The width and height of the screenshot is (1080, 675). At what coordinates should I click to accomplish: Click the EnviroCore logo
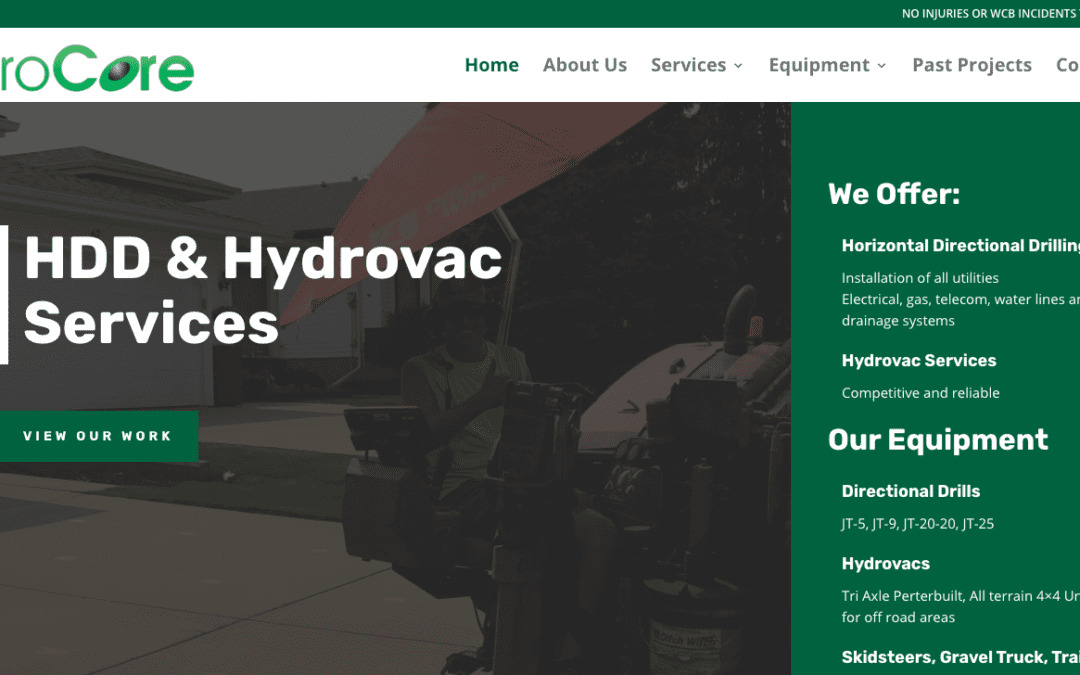(x=96, y=67)
